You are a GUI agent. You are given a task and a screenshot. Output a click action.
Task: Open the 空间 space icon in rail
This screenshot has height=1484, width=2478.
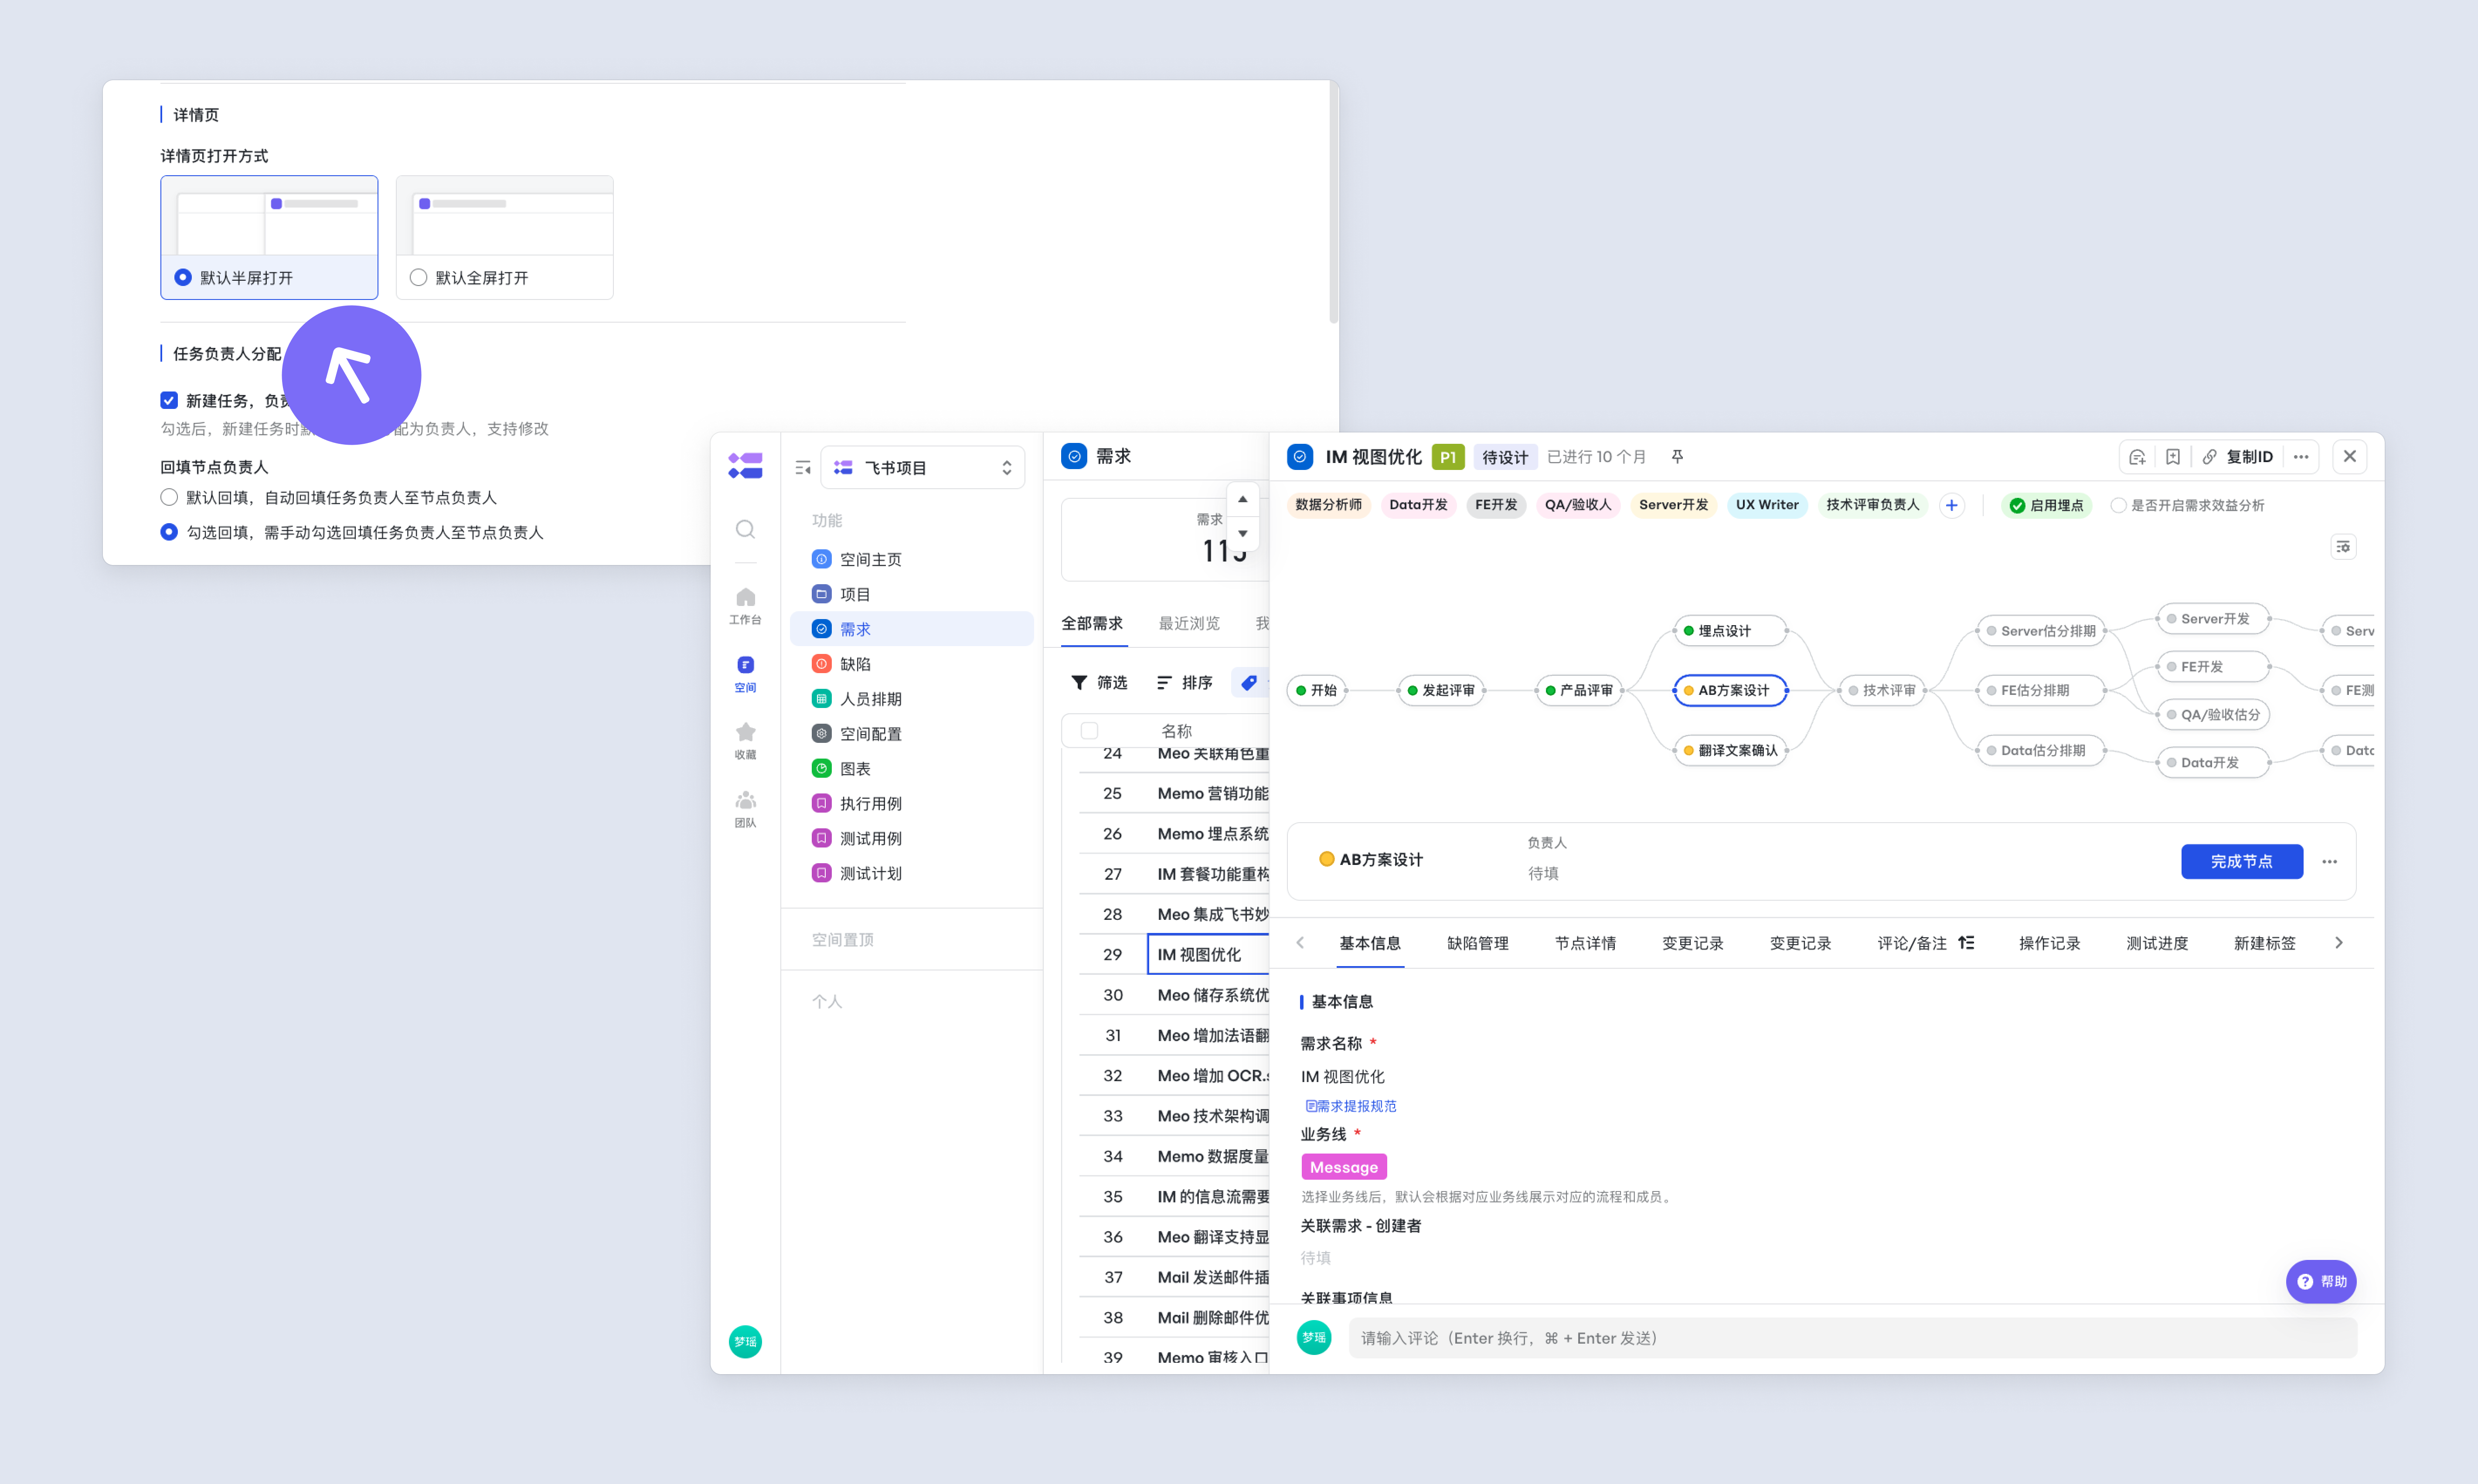tap(745, 673)
